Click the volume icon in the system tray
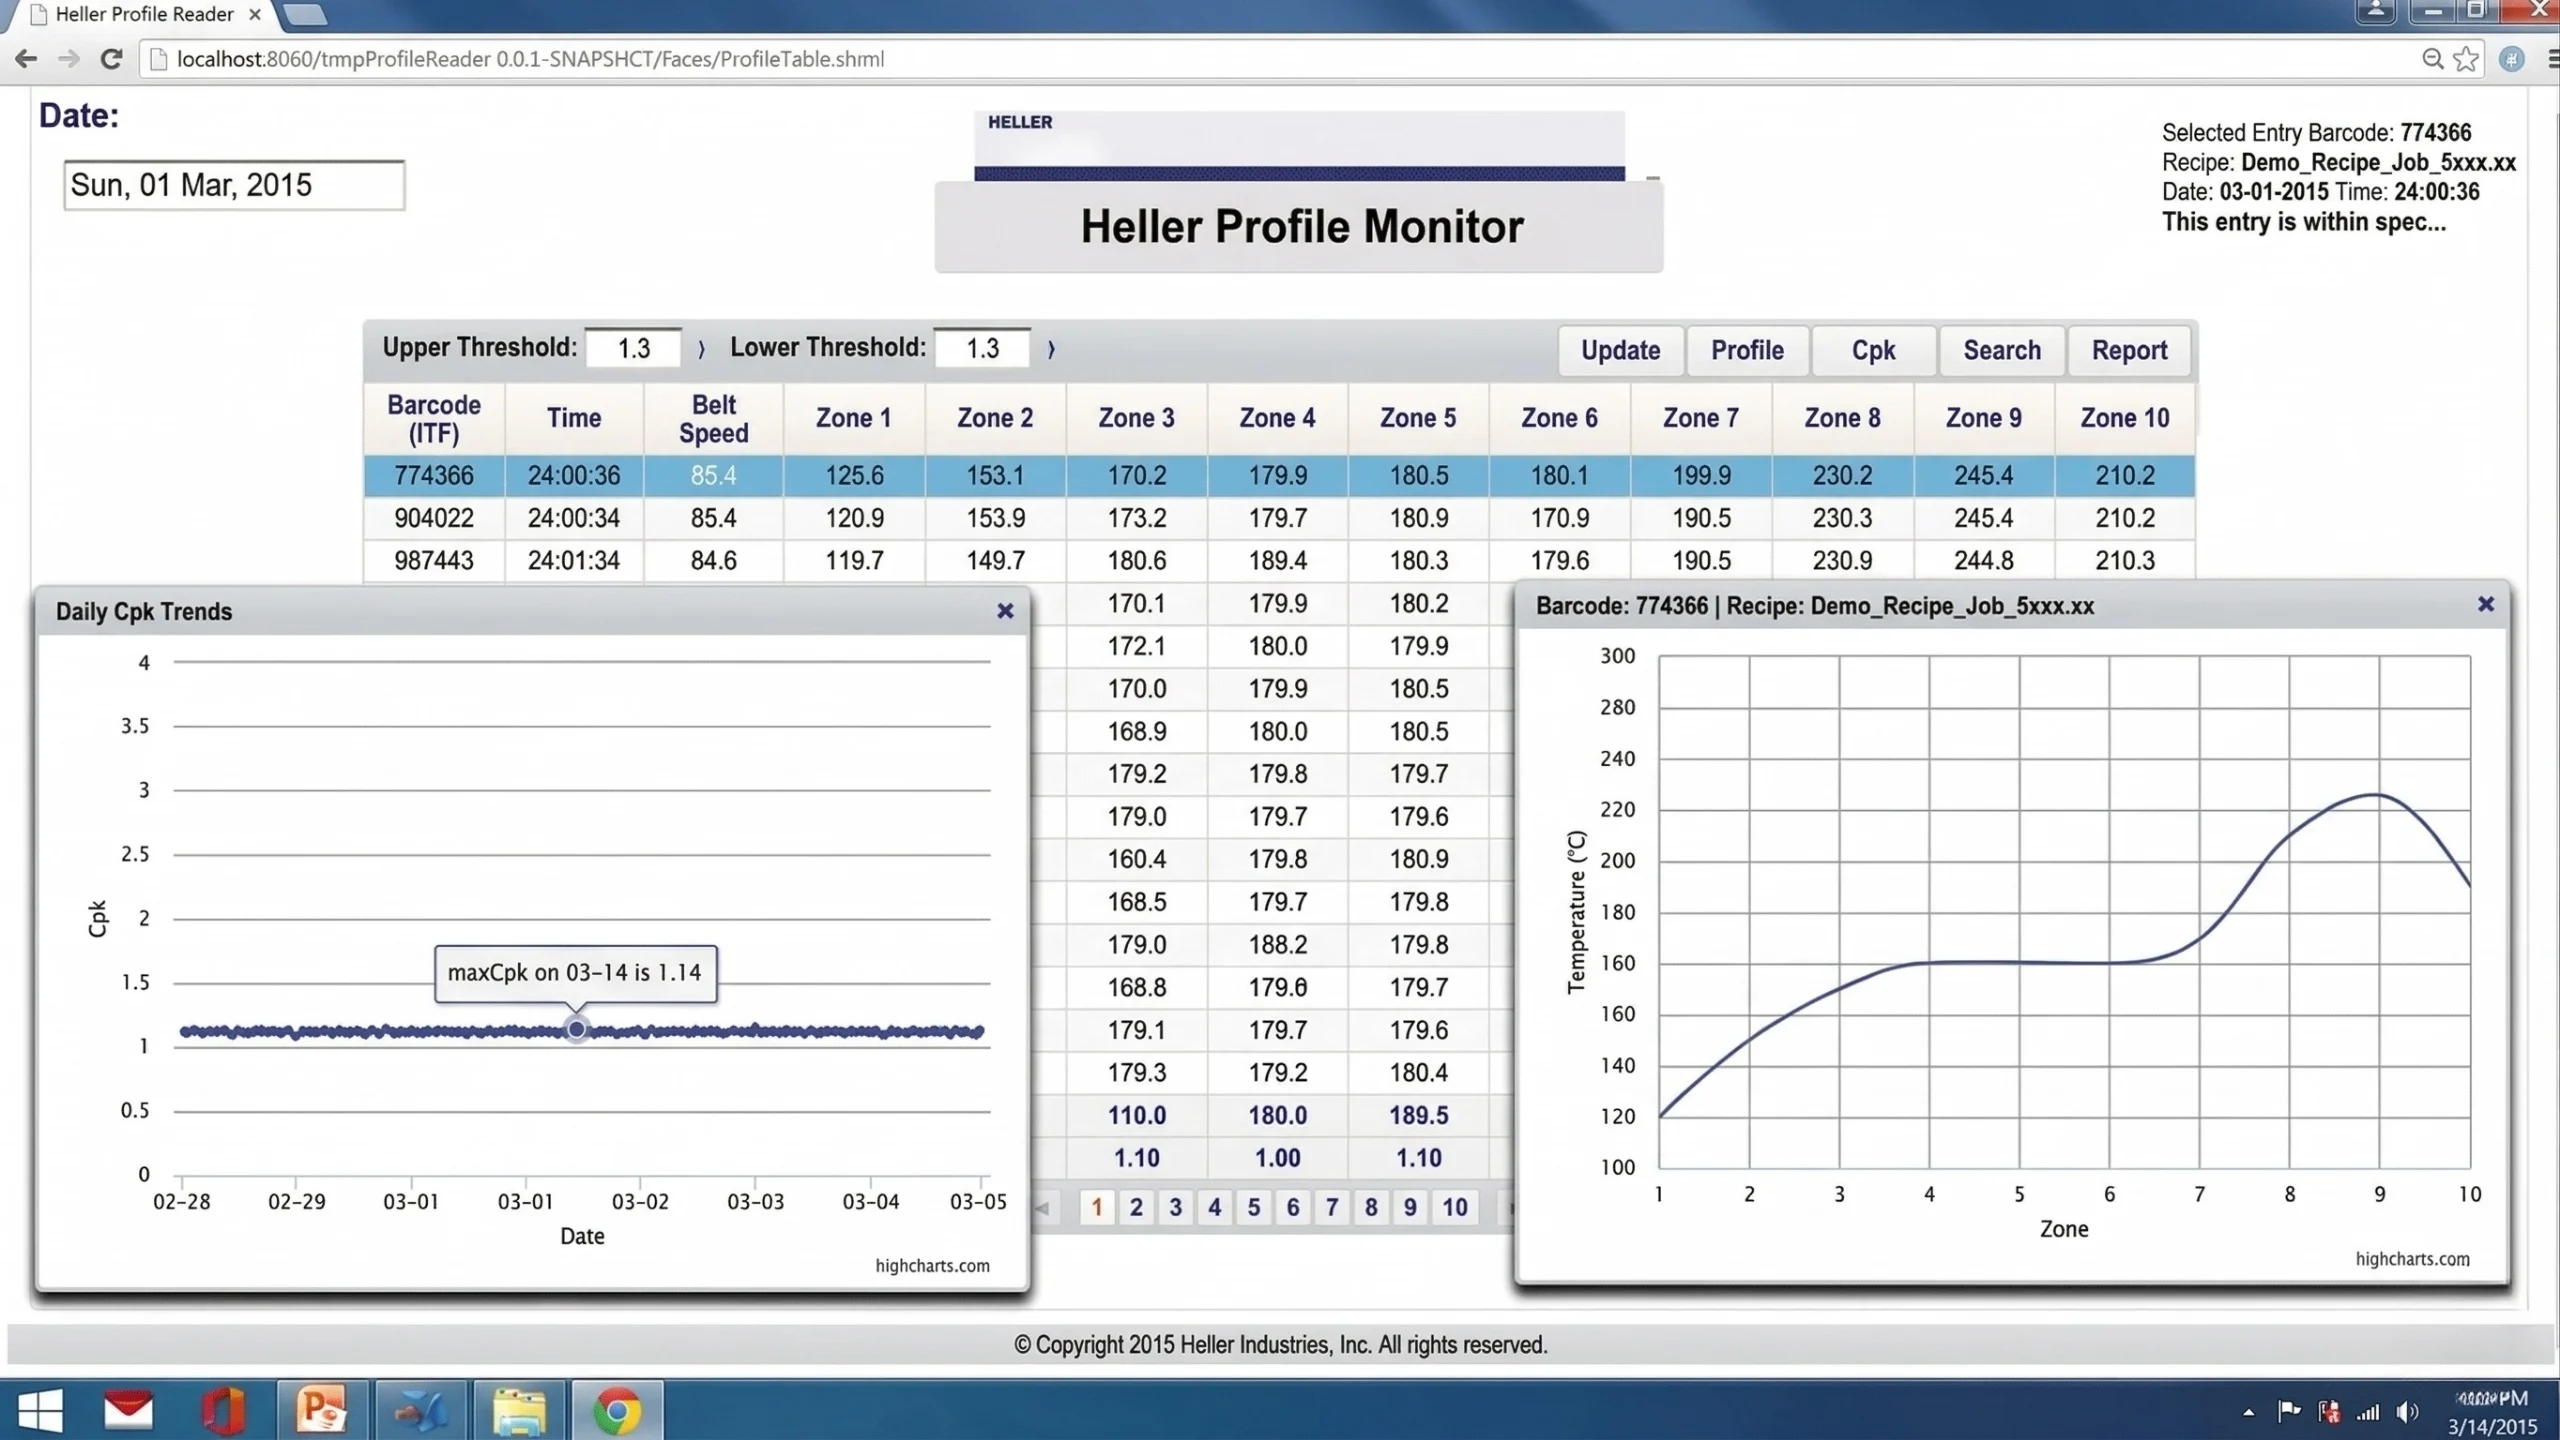Viewport: 2560px width, 1440px height. (x=2406, y=1412)
